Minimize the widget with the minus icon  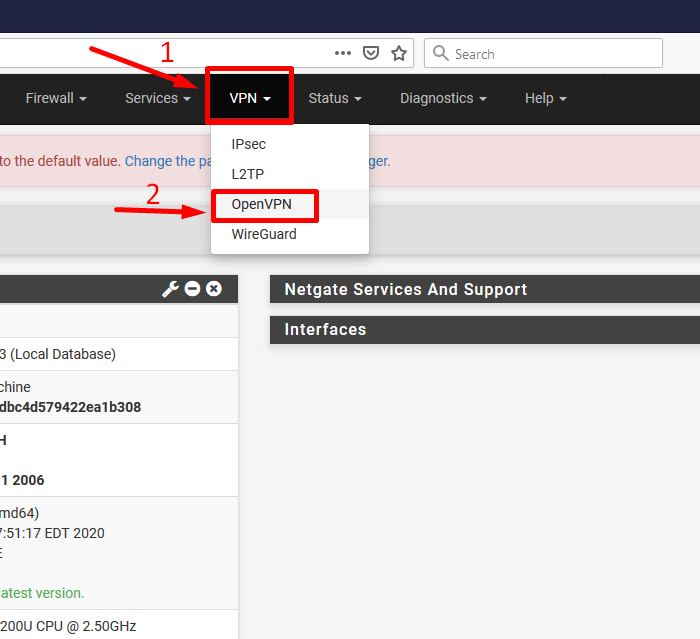(x=192, y=288)
